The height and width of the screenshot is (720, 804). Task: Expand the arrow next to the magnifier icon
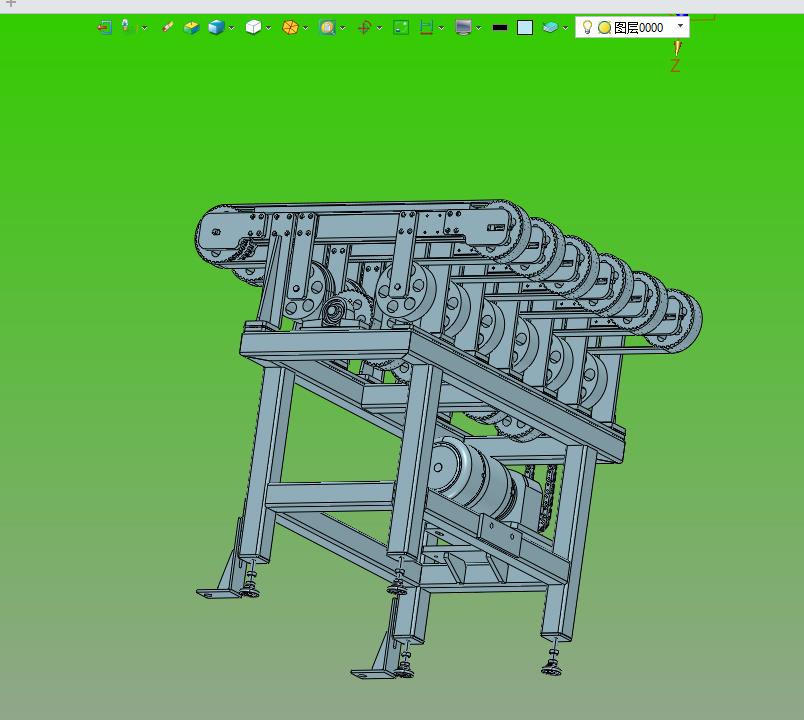pos(342,28)
